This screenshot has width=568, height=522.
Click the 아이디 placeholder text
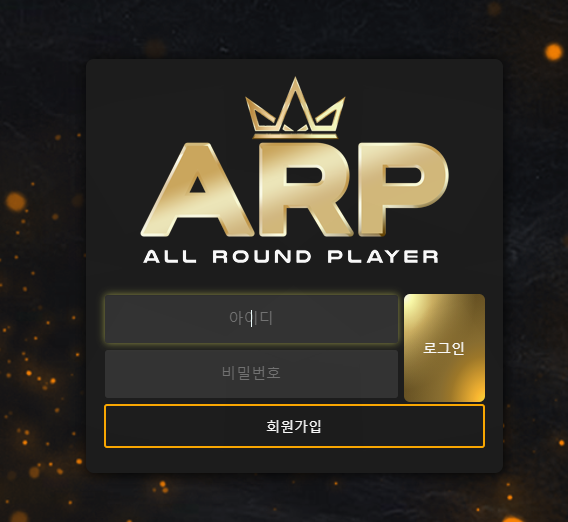point(251,318)
